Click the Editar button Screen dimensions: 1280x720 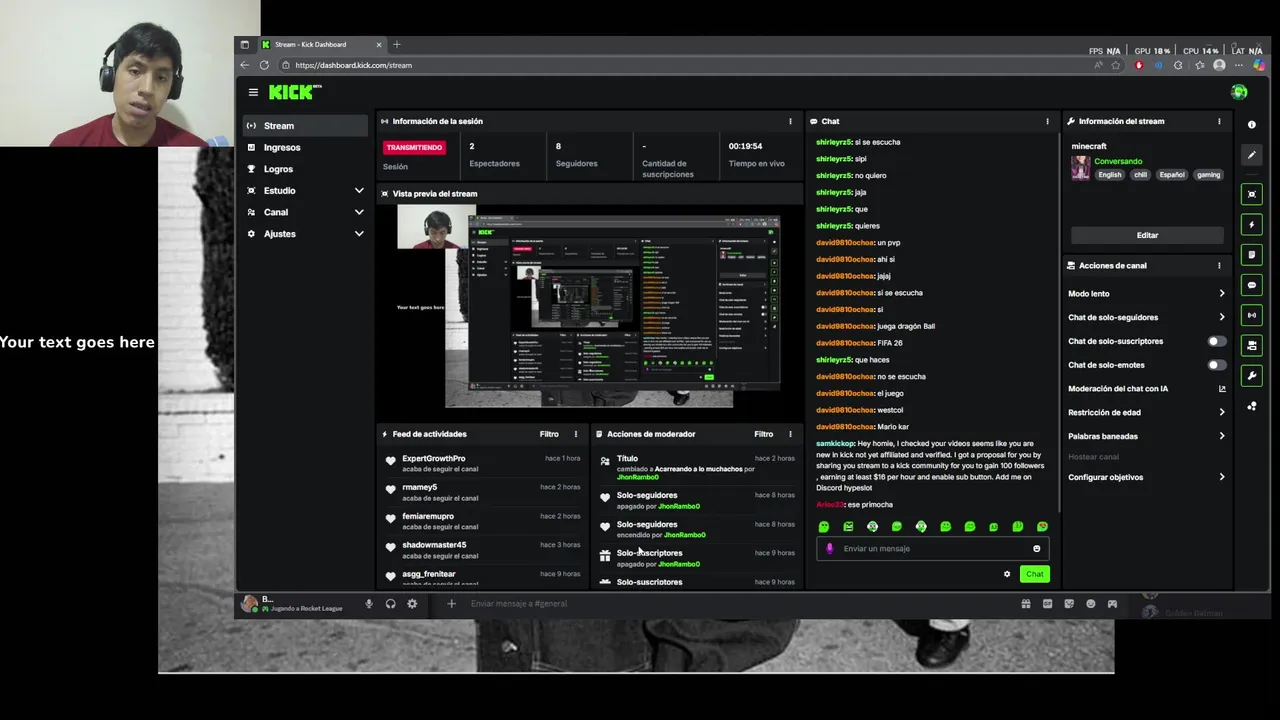tap(1147, 235)
